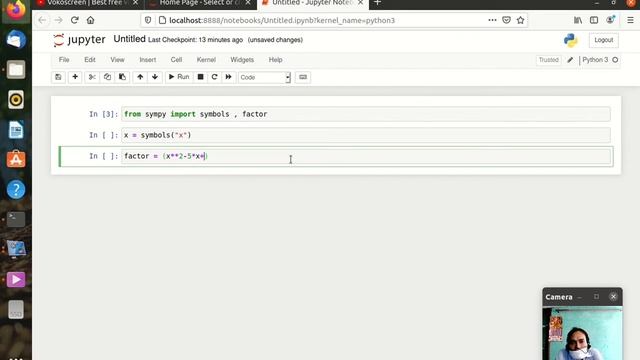This screenshot has width=640, height=360.
Task: Open Terminal from the dock
Action: click(x=16, y=220)
